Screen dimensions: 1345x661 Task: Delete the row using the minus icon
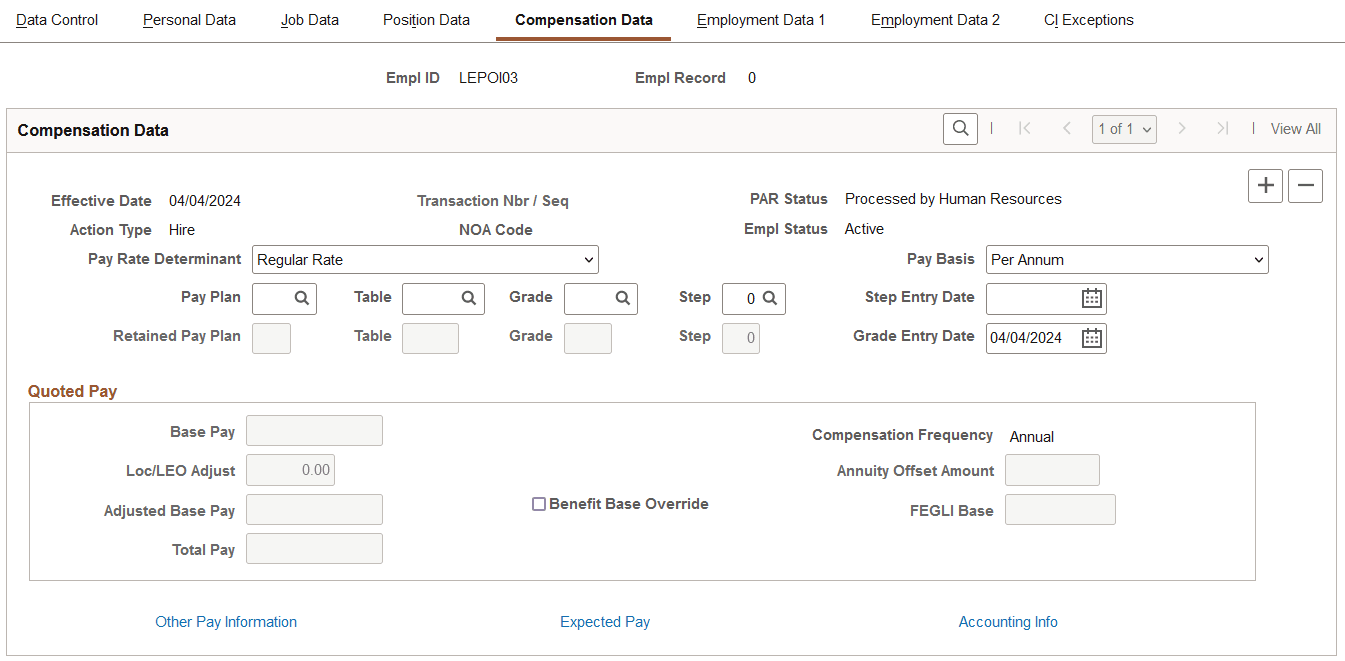click(x=1305, y=185)
